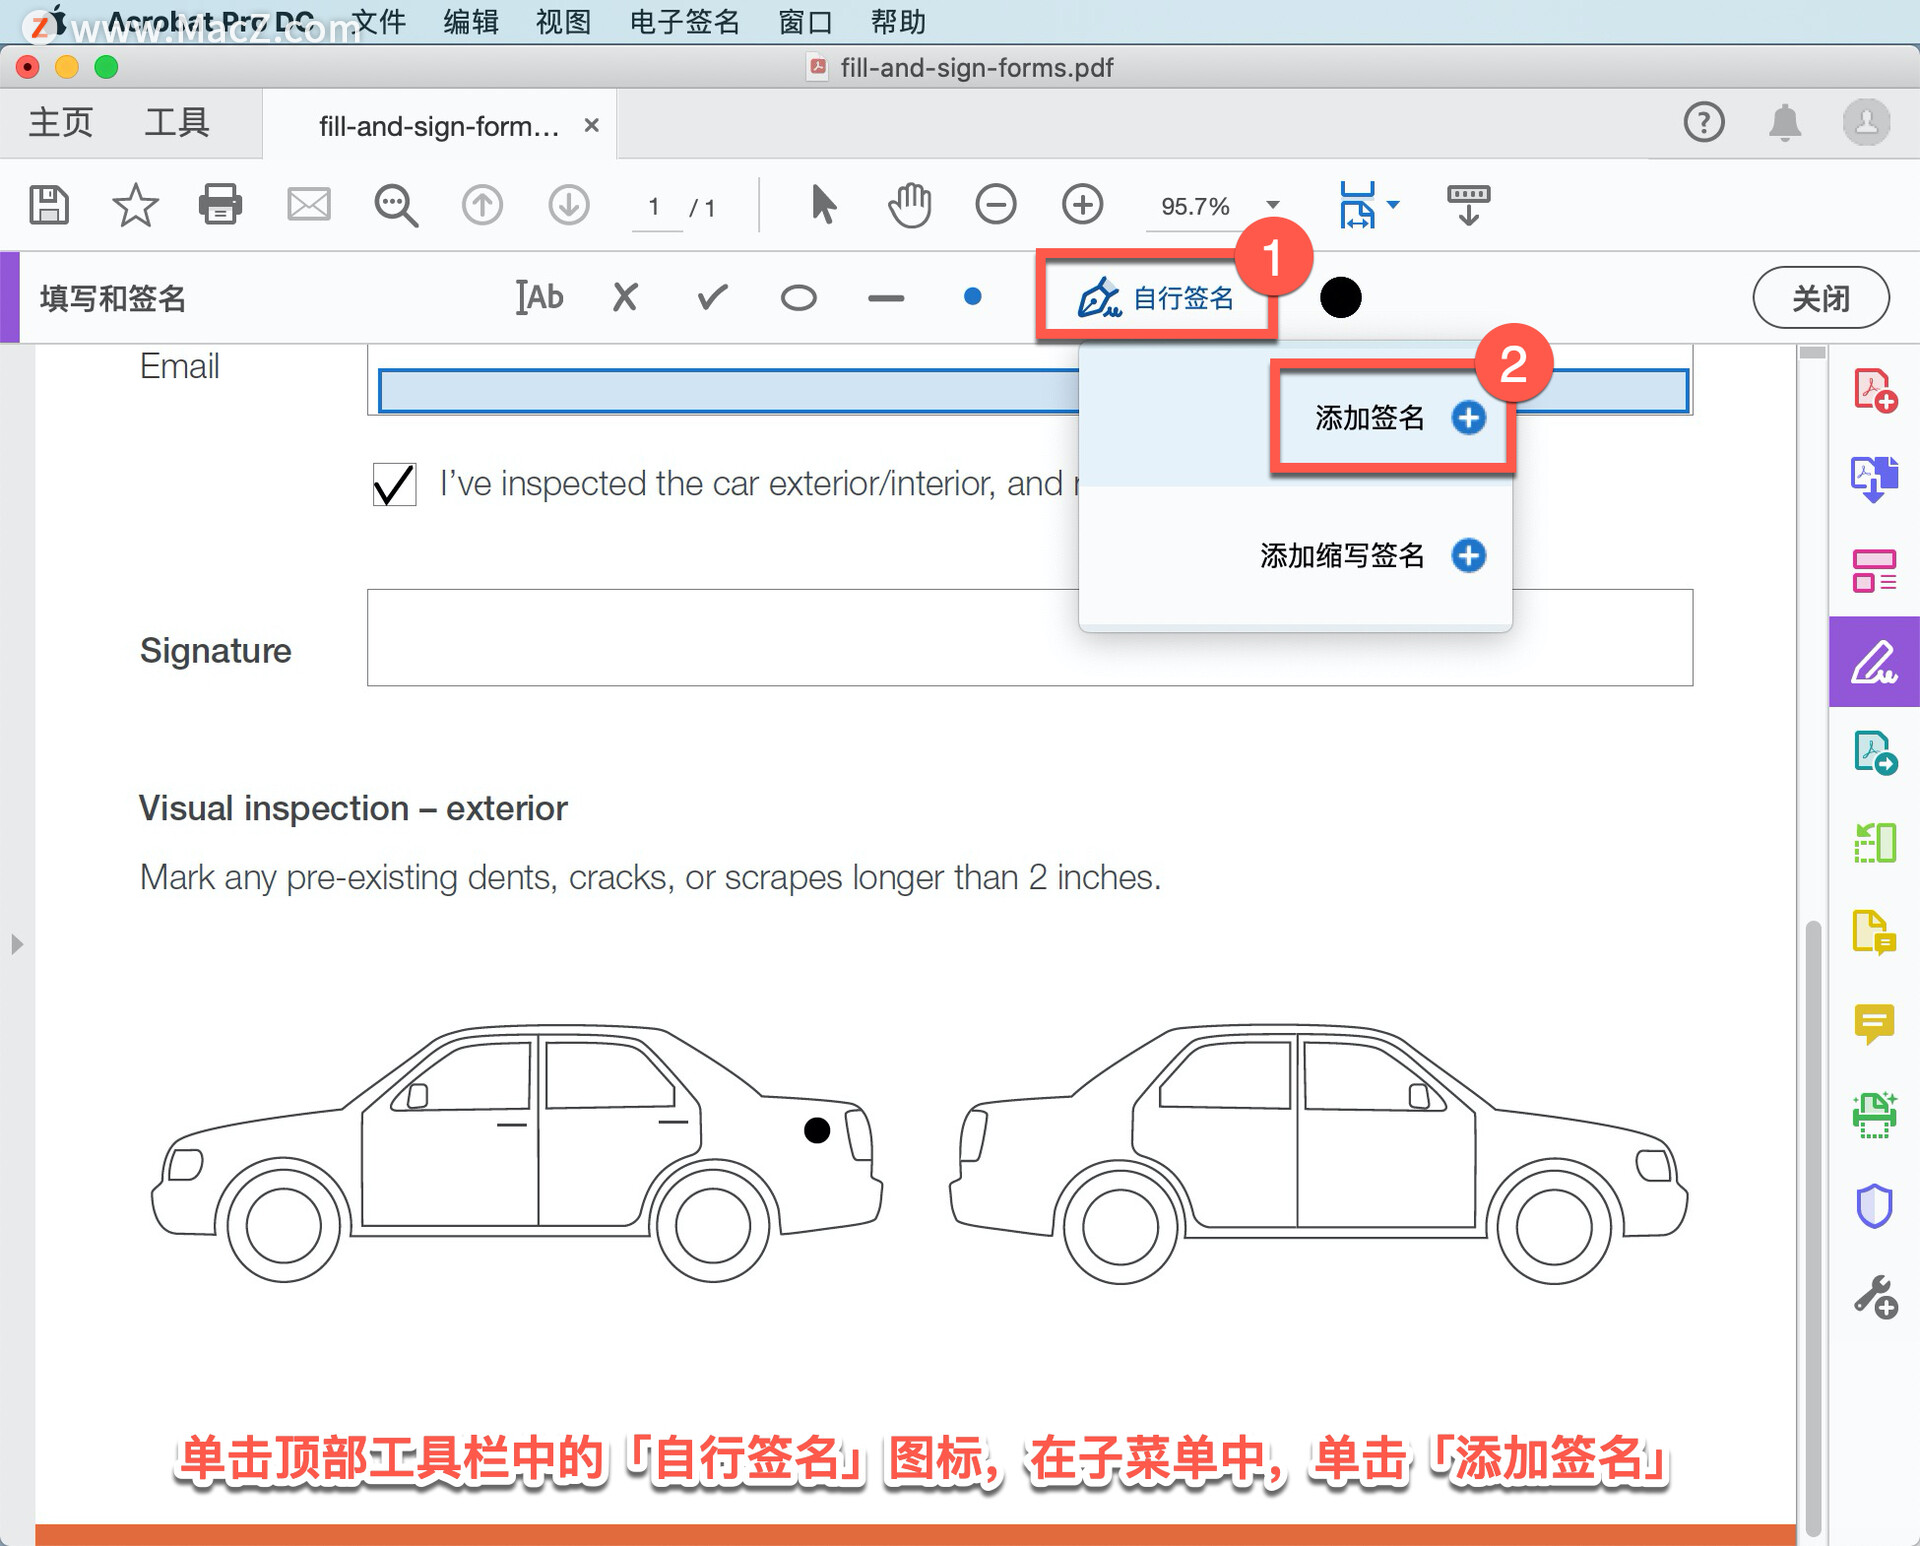Screen dimensions: 1920x1546
Task: Click the left car diagram
Action: (516, 1153)
